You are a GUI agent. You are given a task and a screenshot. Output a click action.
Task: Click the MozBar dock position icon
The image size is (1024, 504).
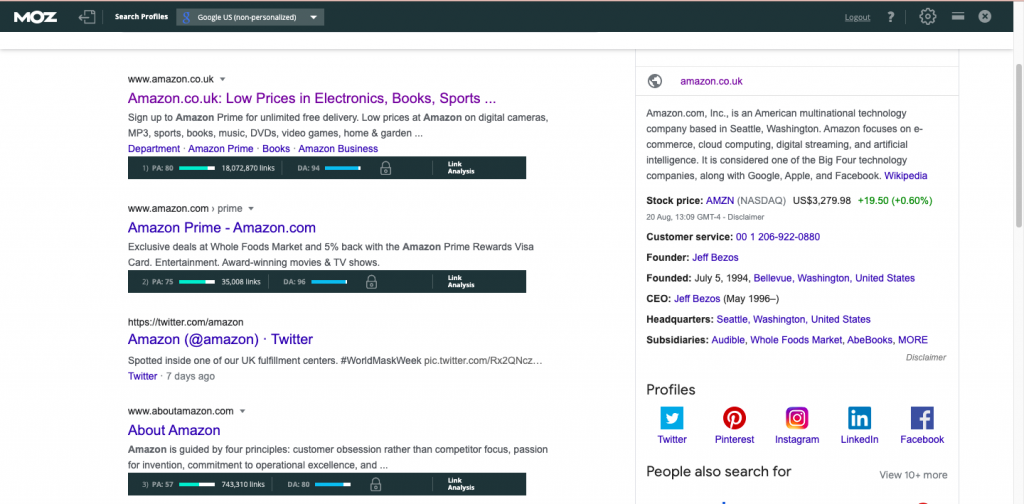pos(958,16)
